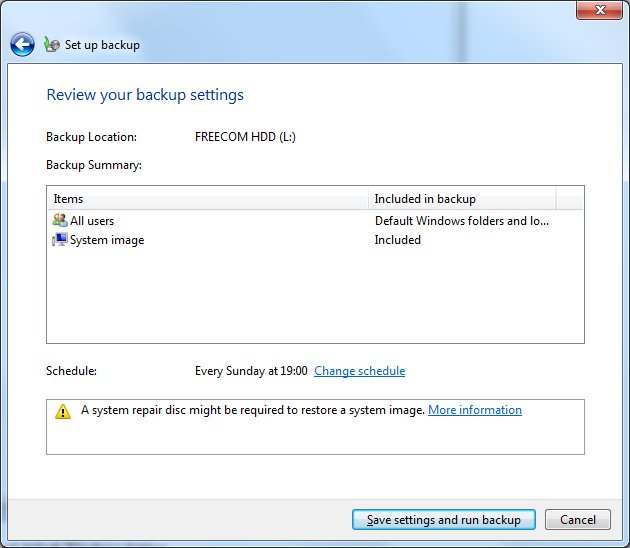Close the Set up backup window
Image resolution: width=630 pixels, height=548 pixels.
601,9
